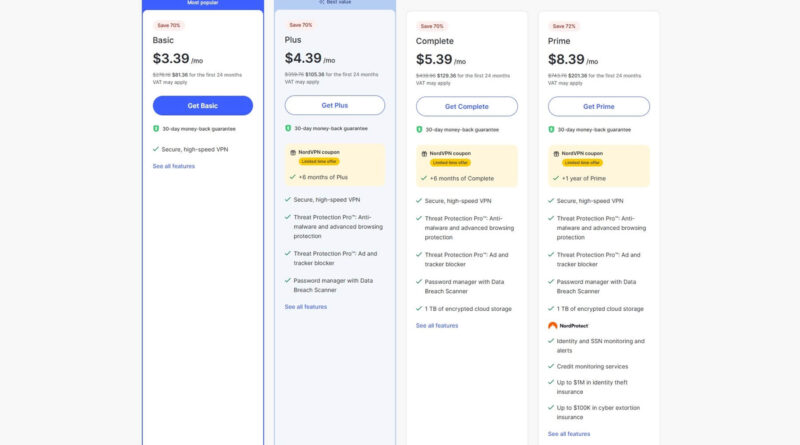Click the Most popular banner above Basic
This screenshot has height=445, width=800.
coord(203,3)
